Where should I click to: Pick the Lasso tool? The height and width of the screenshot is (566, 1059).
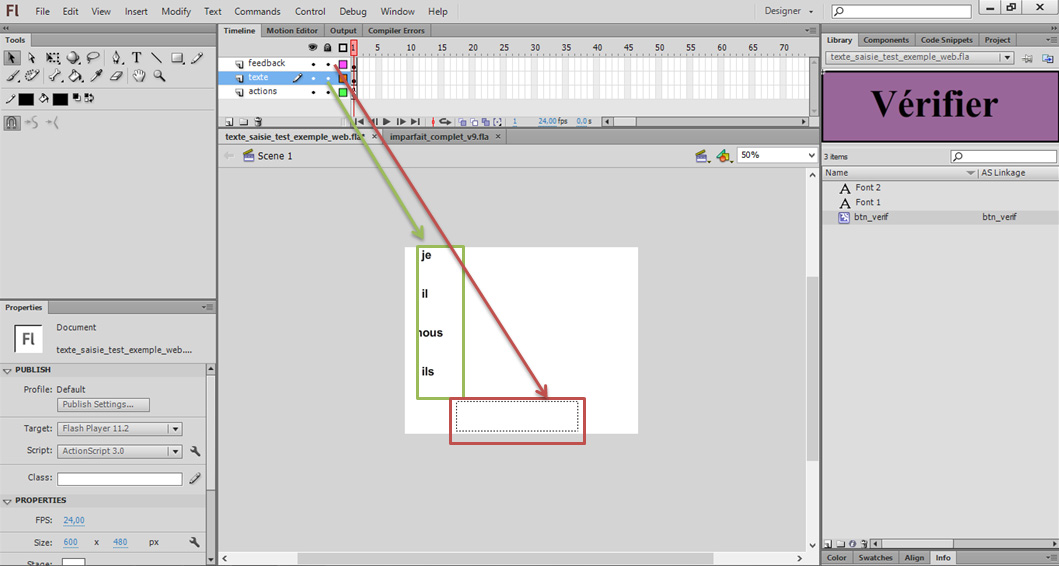[93, 58]
